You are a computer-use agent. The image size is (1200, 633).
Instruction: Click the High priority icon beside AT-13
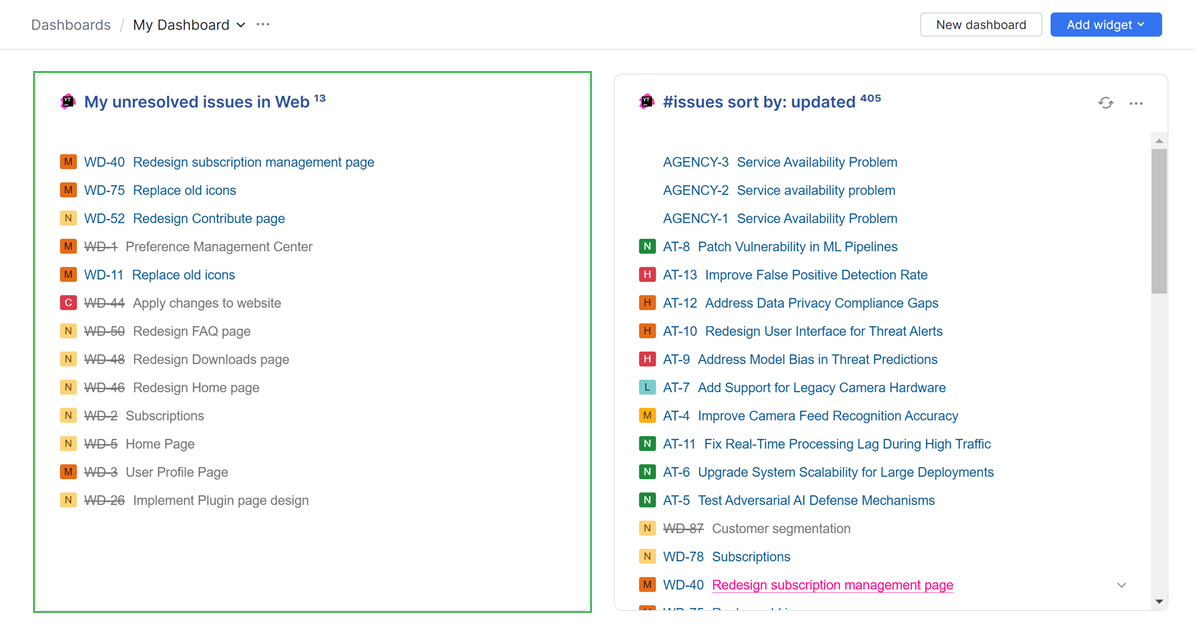click(x=647, y=274)
